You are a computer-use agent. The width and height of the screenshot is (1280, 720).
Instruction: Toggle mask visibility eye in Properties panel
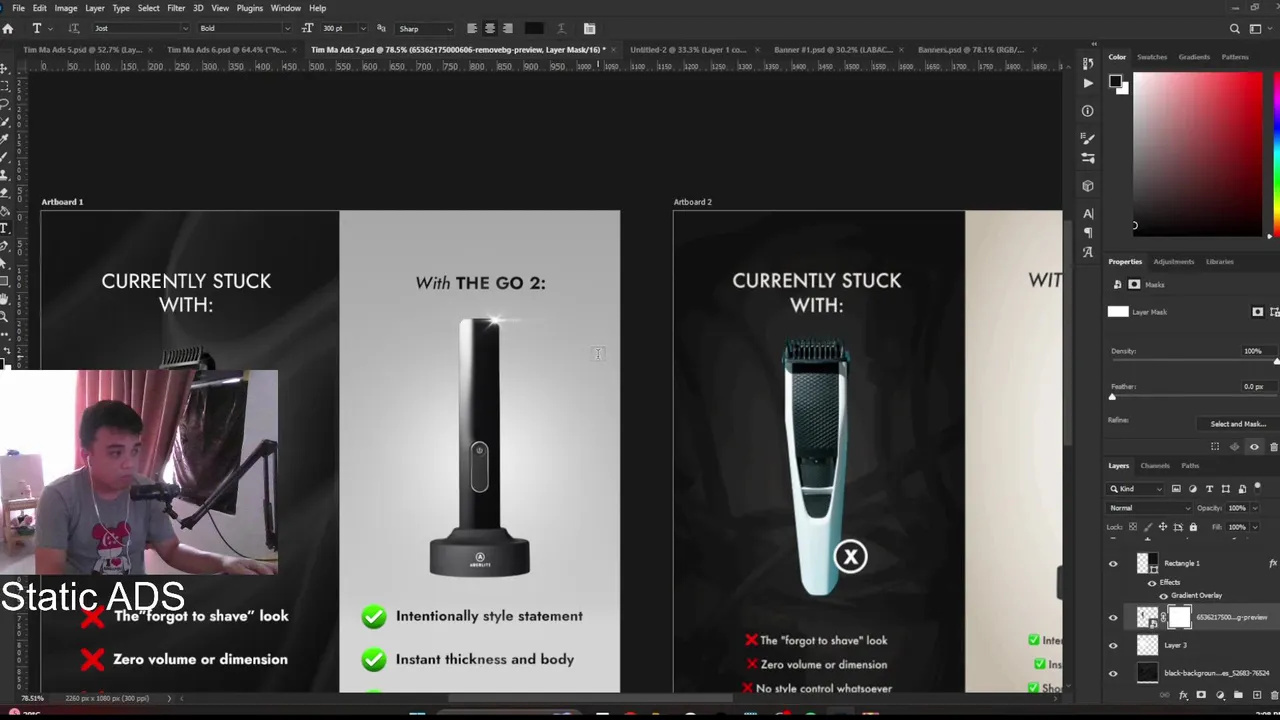click(x=1254, y=447)
